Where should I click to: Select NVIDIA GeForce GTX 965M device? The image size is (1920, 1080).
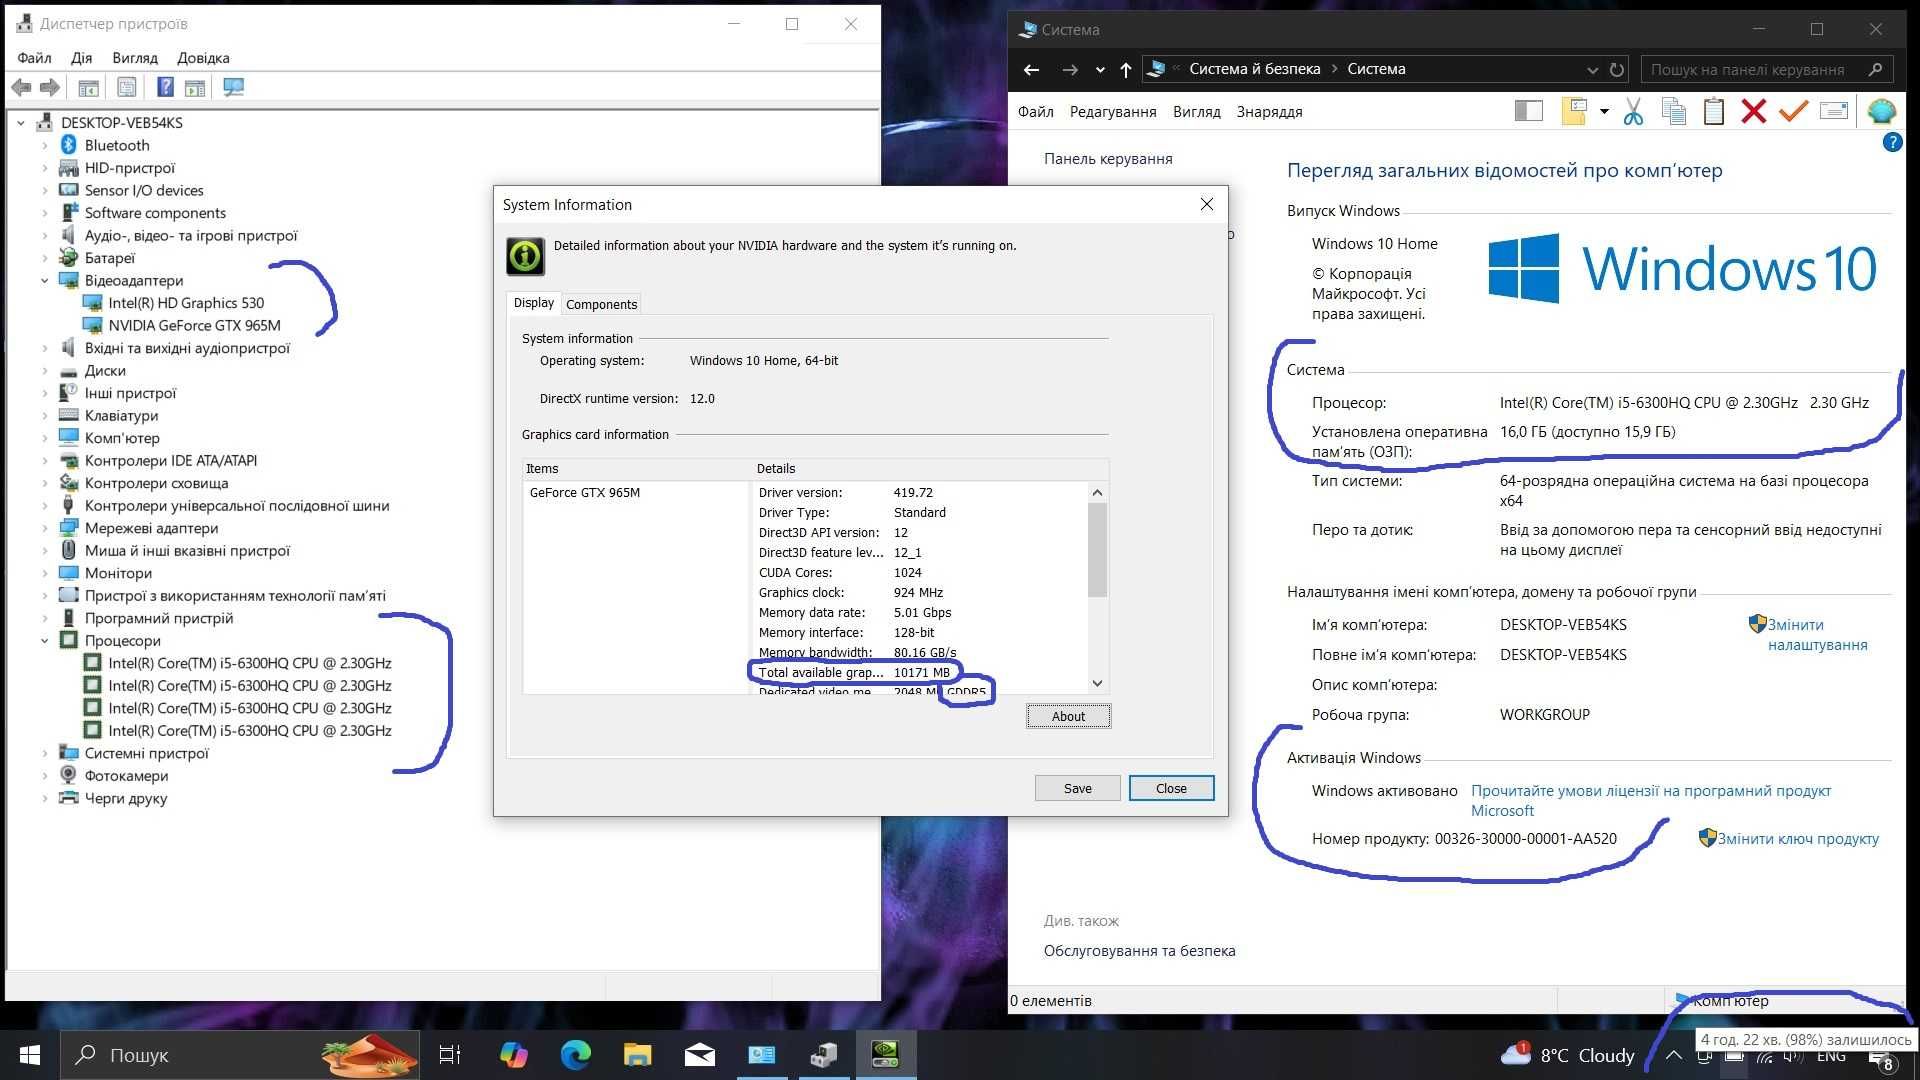click(x=194, y=326)
